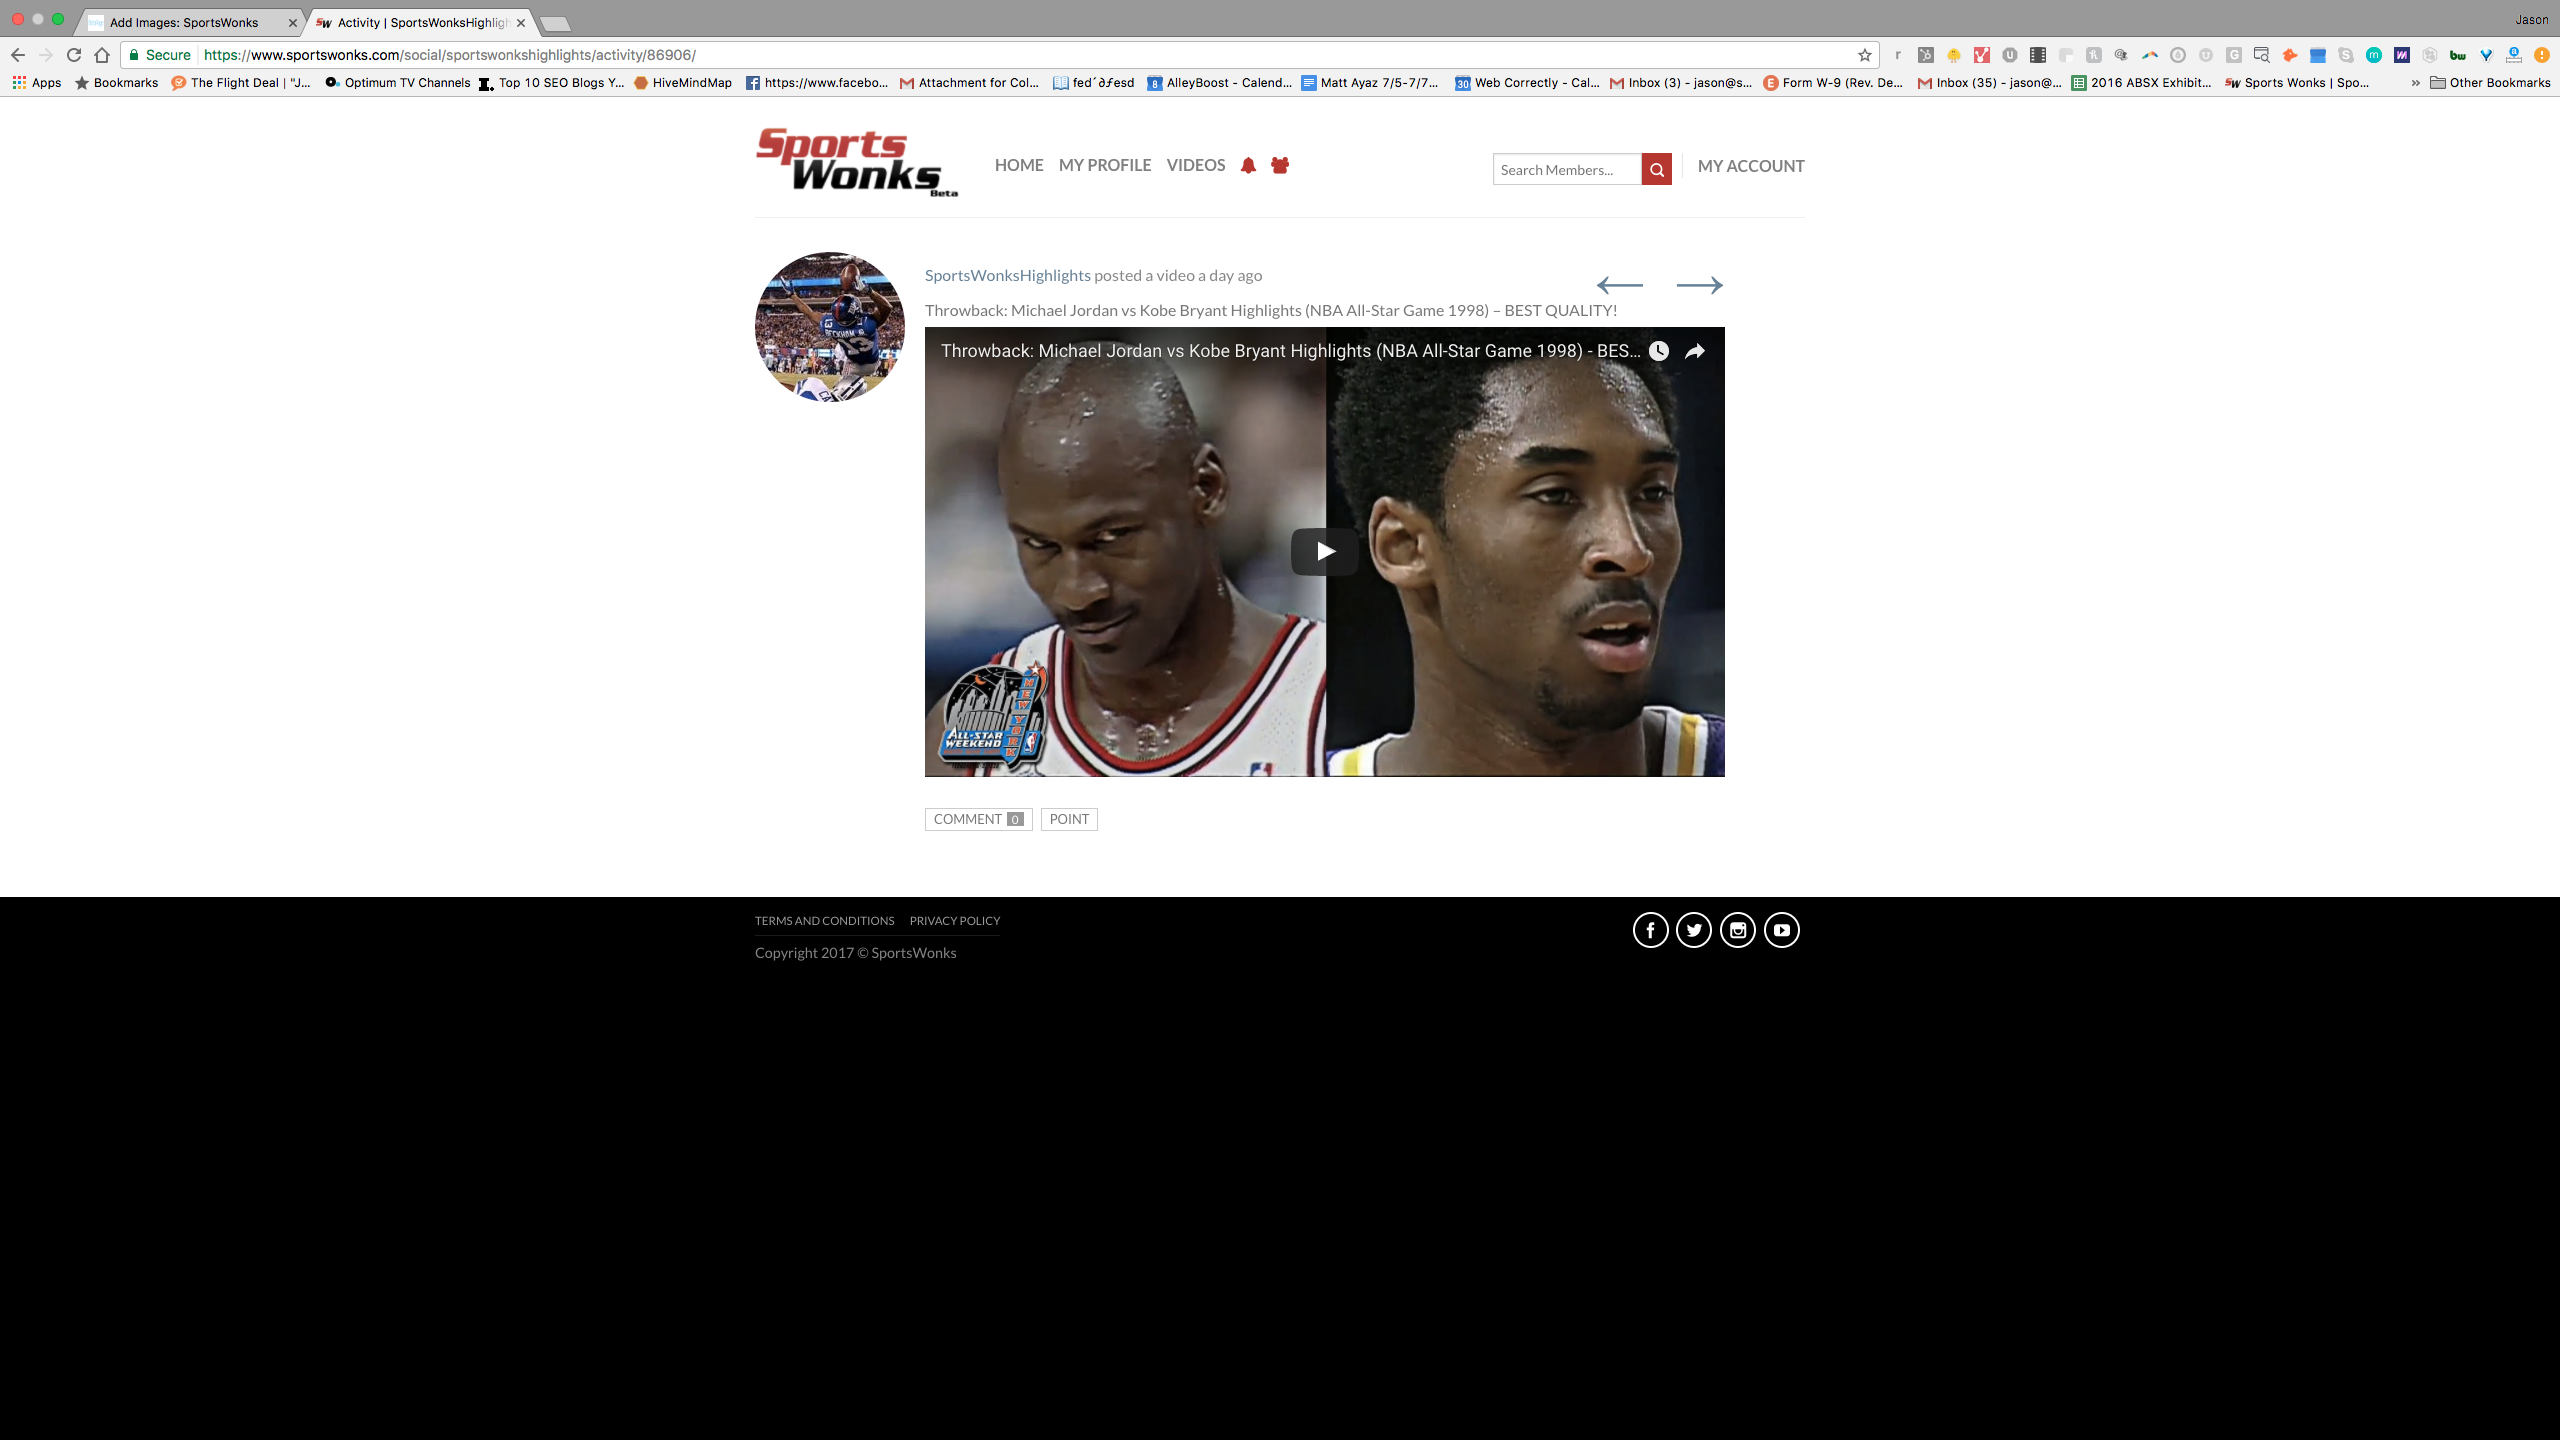Screen dimensions: 2560x1440
Task: Reload the current page
Action: [74, 55]
